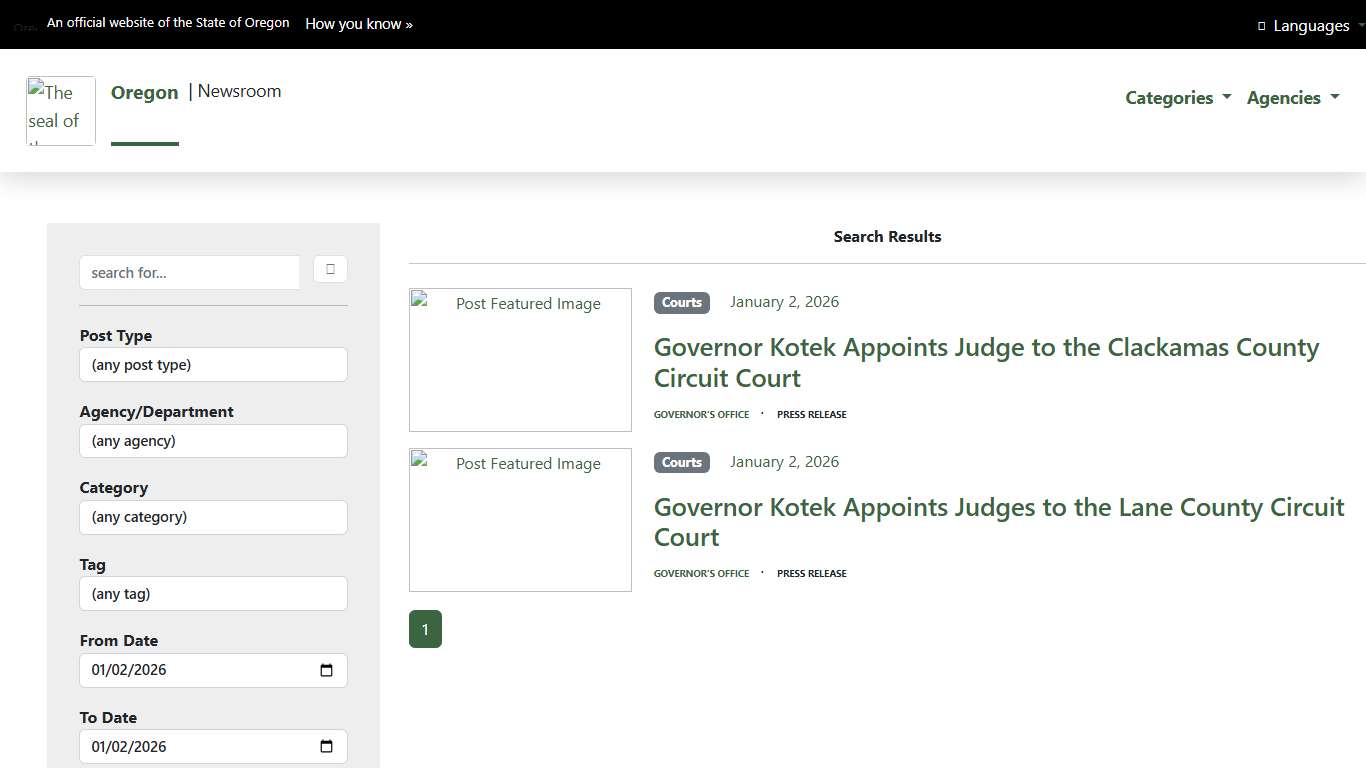The image size is (1366, 768).
Task: Go to page 1 of results
Action: pos(425,629)
